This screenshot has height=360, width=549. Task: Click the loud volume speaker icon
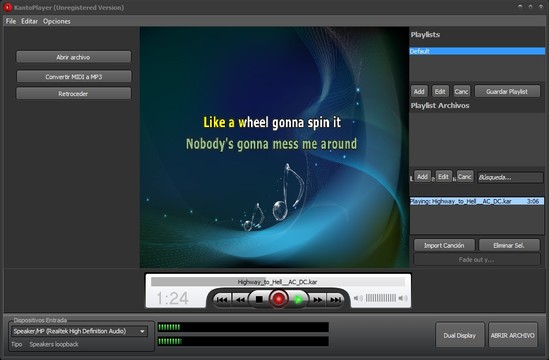[403, 298]
